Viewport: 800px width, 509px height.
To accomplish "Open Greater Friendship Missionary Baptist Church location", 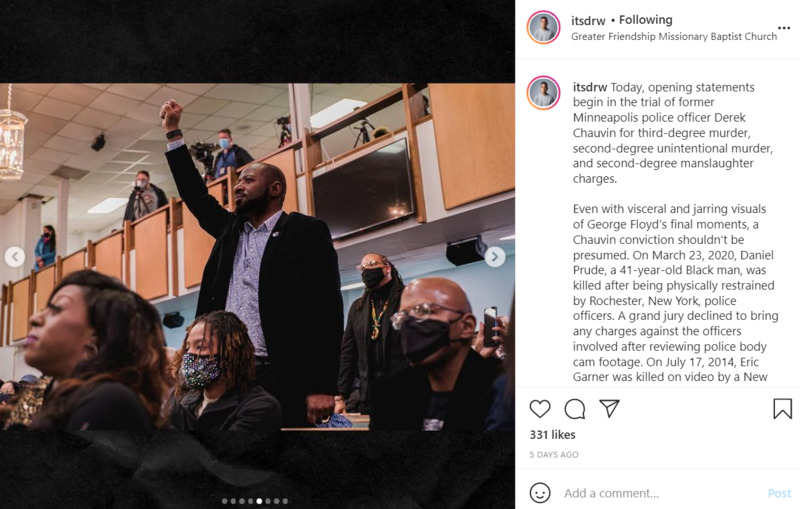I will [x=674, y=37].
